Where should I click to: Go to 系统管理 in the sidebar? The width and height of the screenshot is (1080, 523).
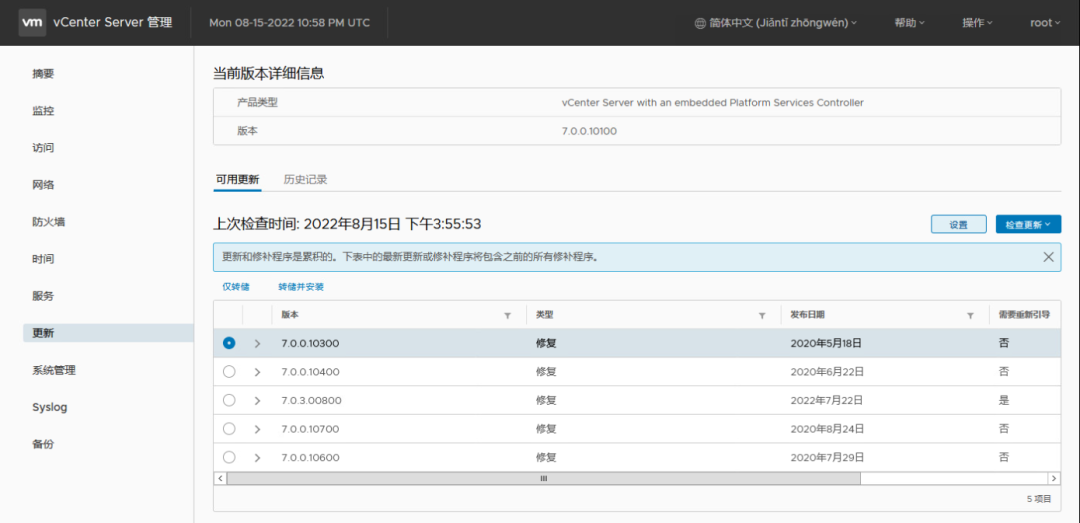tap(54, 370)
